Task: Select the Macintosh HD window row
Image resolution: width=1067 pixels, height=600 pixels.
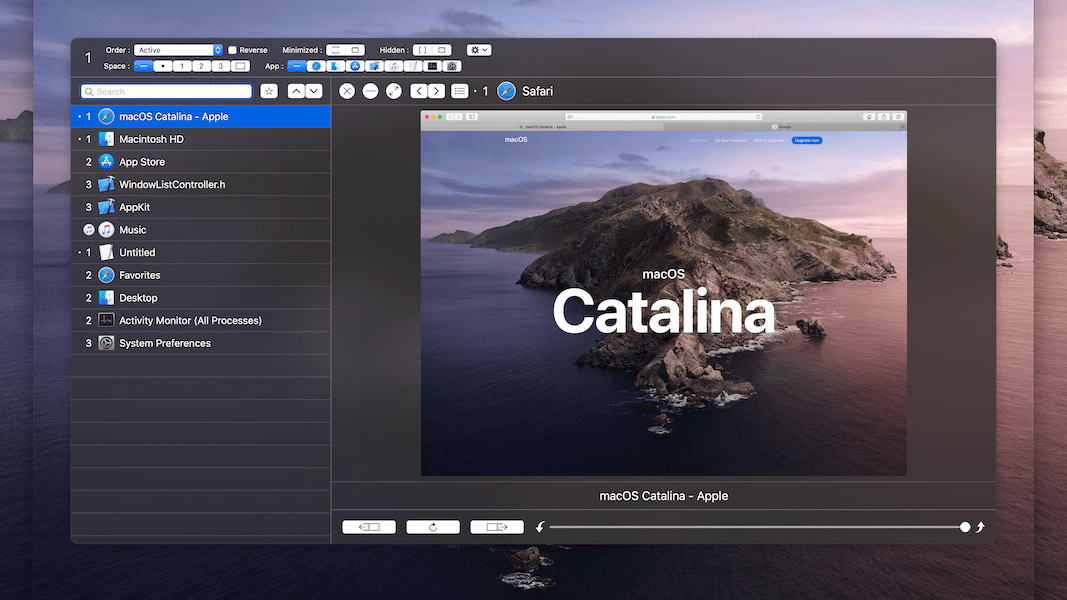Action: click(201, 139)
